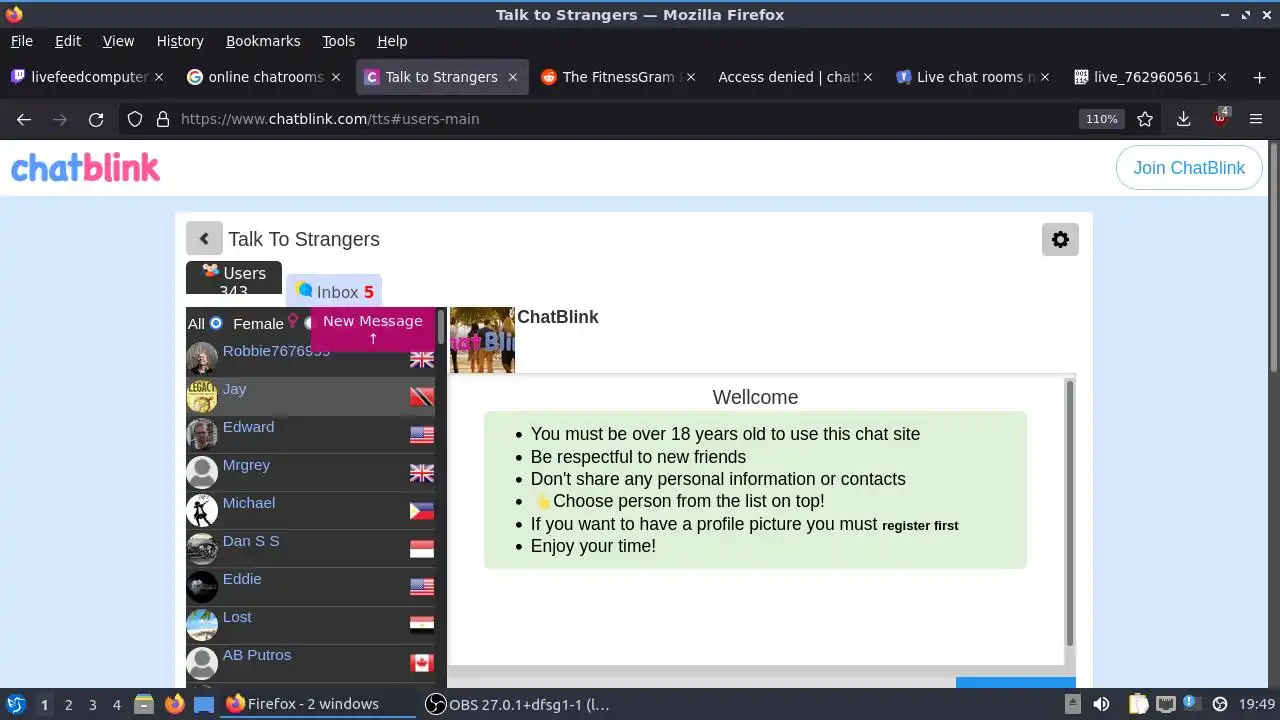Open chat settings via gear icon

point(1060,240)
